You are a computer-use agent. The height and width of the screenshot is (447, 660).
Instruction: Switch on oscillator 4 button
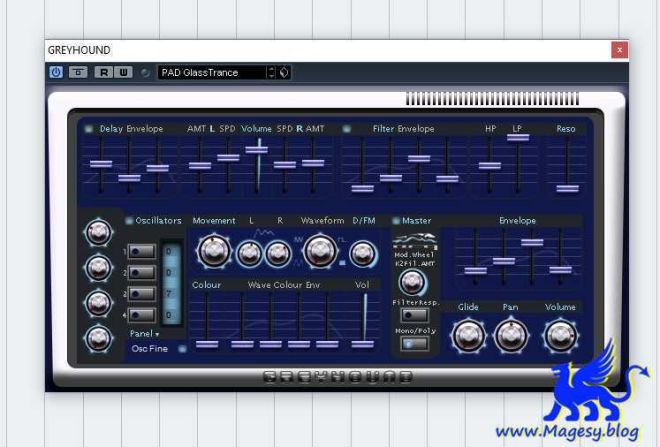point(141,315)
